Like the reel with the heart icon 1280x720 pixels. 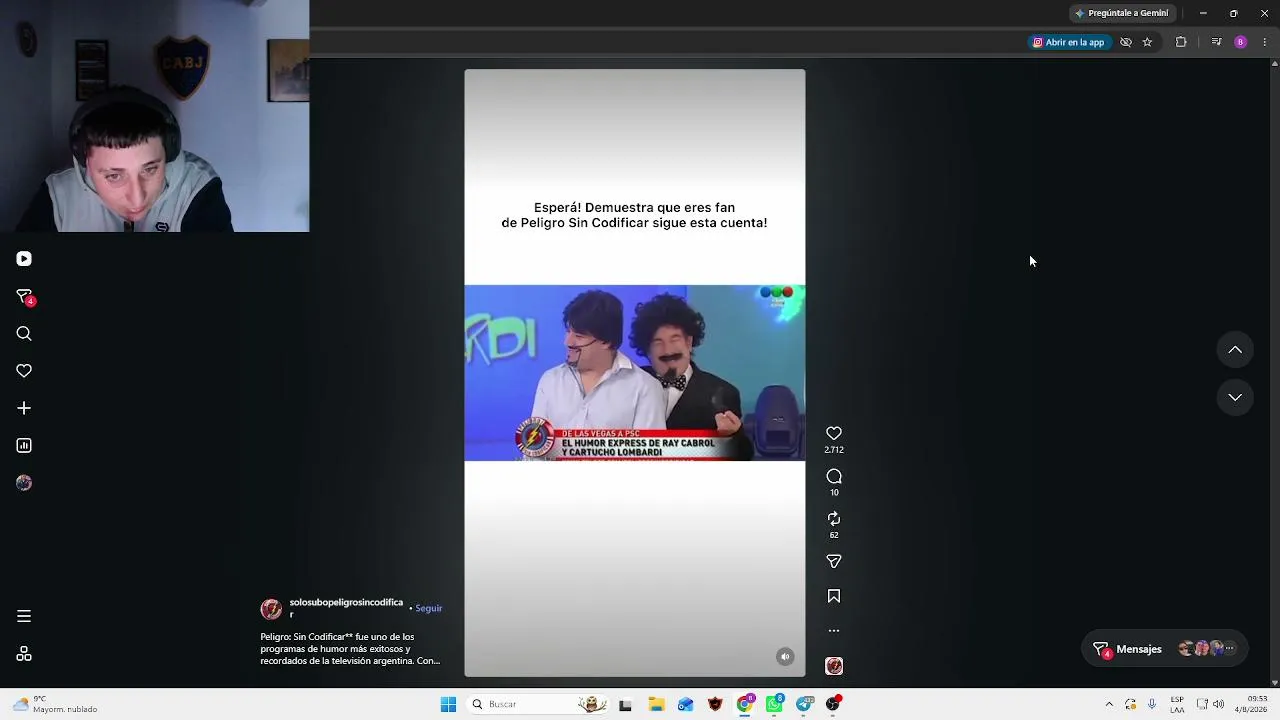coord(834,433)
